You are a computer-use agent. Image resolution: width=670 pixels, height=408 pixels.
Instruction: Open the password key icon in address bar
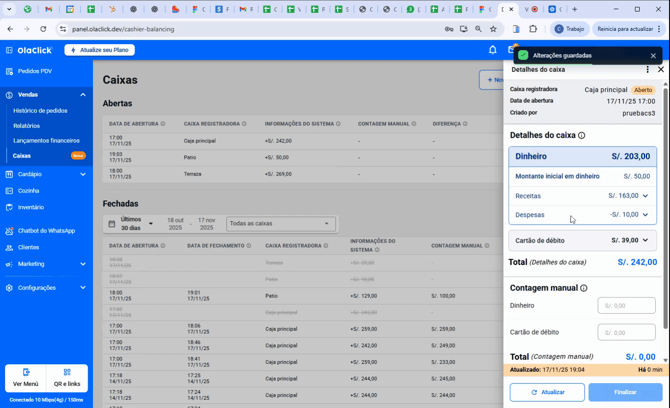449,29
